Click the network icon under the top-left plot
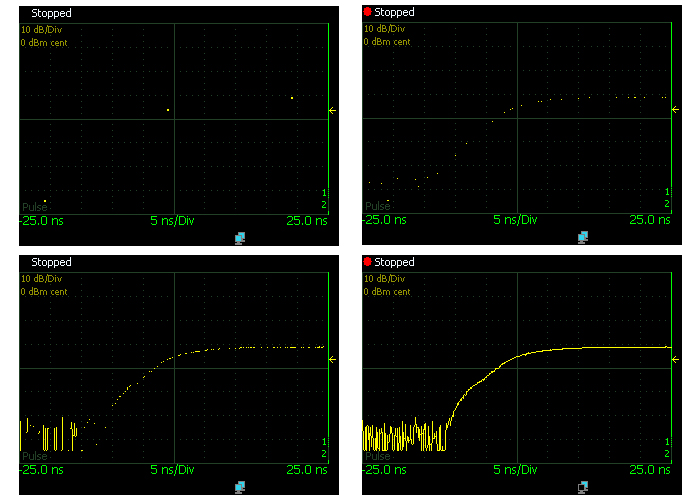The image size is (700, 500). click(x=240, y=237)
